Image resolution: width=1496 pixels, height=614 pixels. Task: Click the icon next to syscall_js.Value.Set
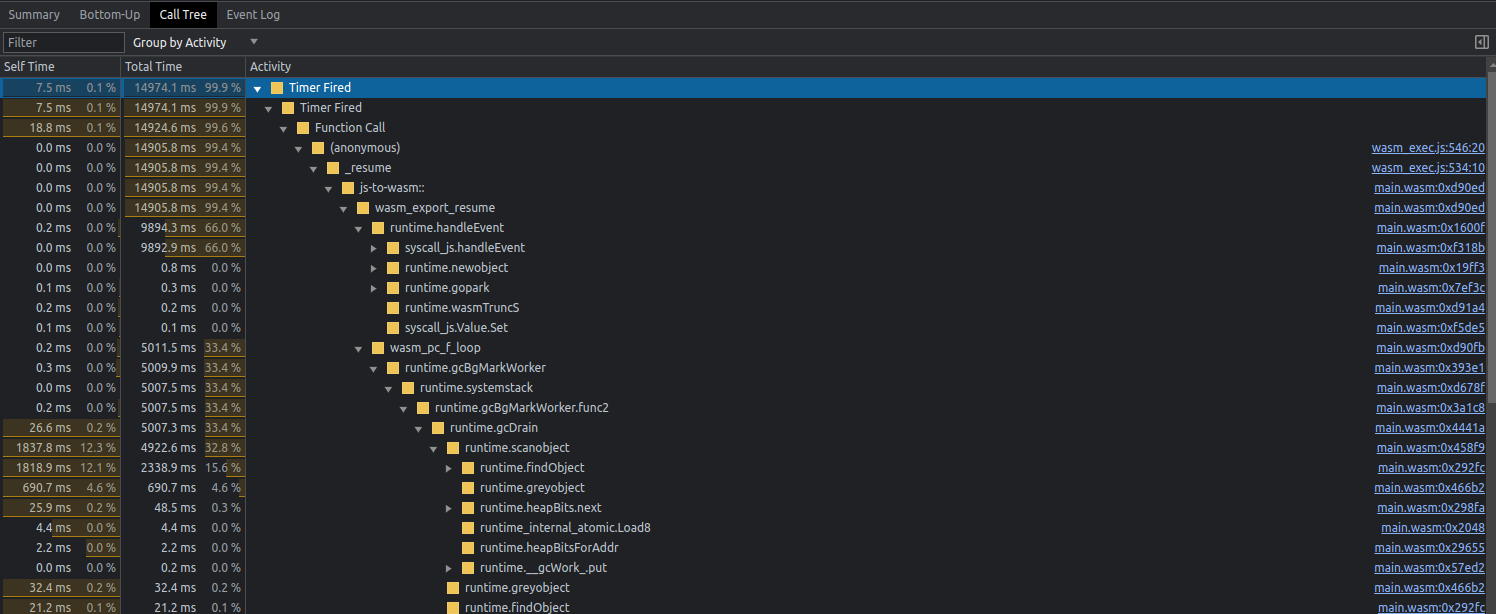click(x=392, y=327)
